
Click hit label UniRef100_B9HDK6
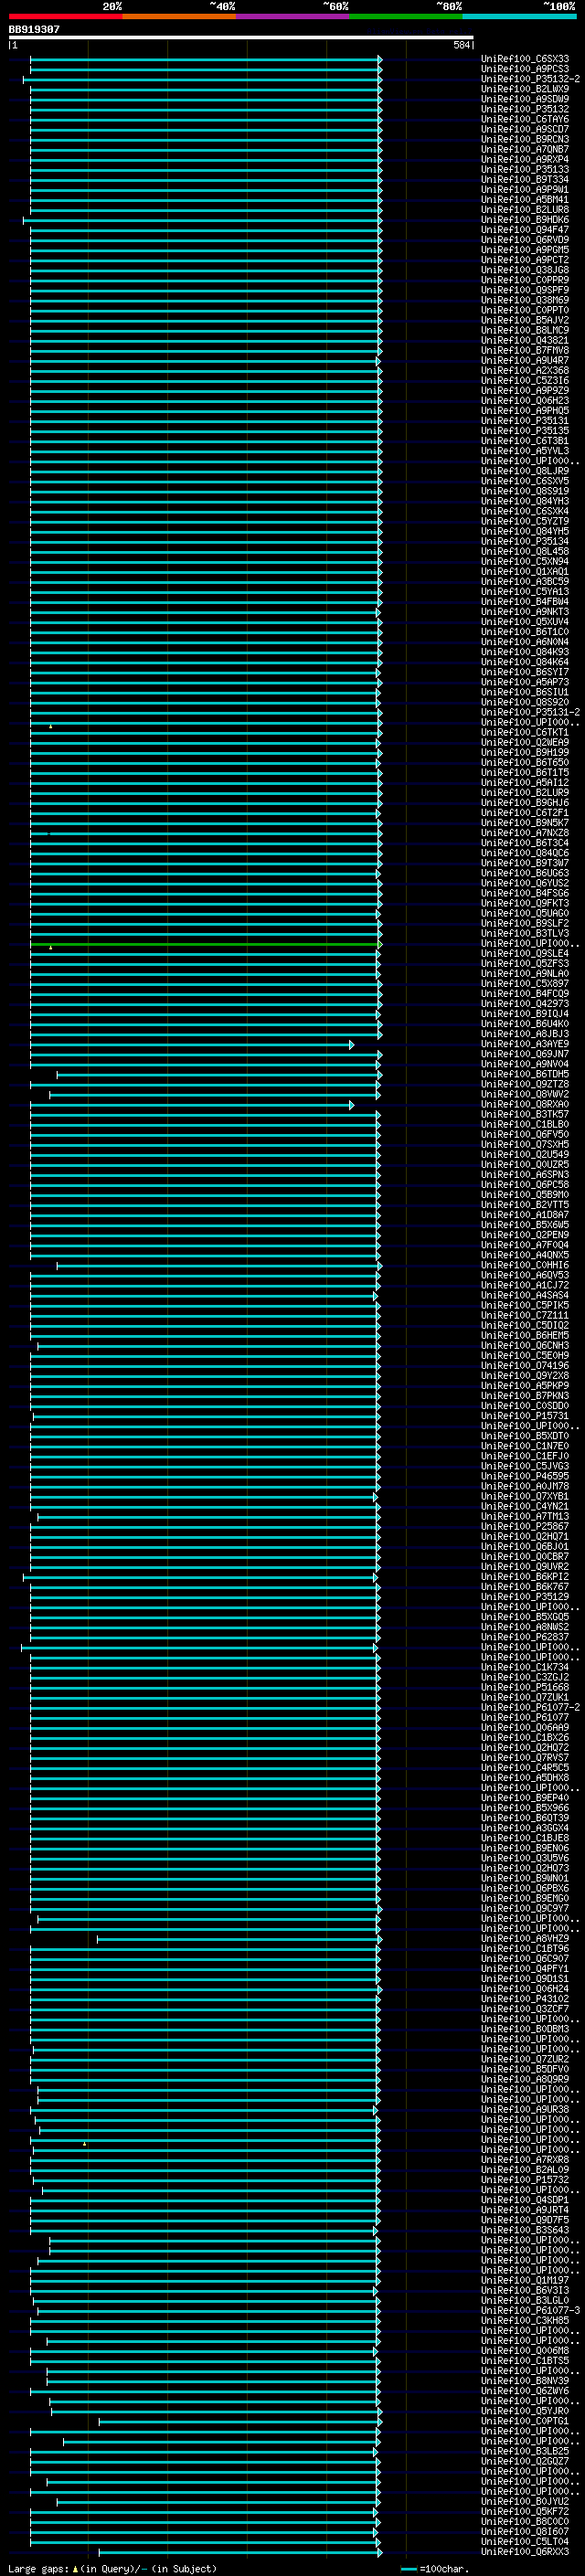click(x=525, y=220)
